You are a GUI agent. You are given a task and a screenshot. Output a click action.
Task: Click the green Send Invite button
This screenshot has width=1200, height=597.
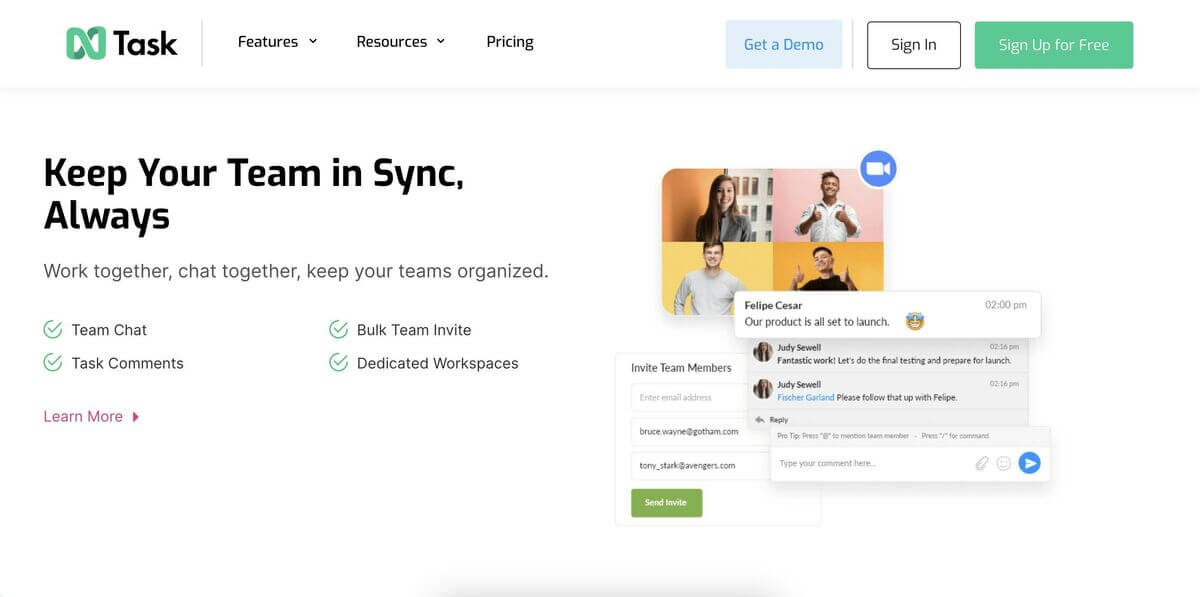coord(666,502)
